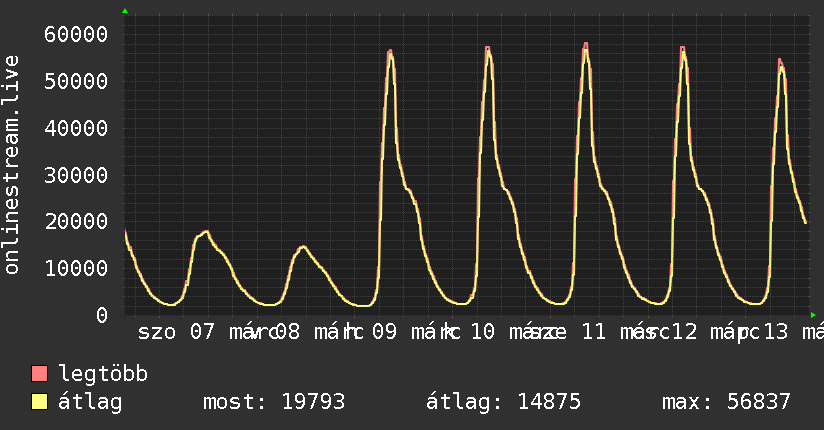Image resolution: width=824 pixels, height=430 pixels.
Task: Click the 0 y-axis label
Action: (x=102, y=315)
